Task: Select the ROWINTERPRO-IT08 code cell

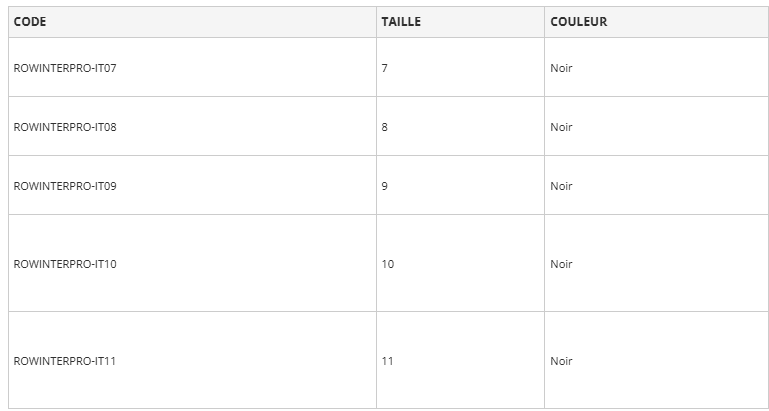Action: 65,127
